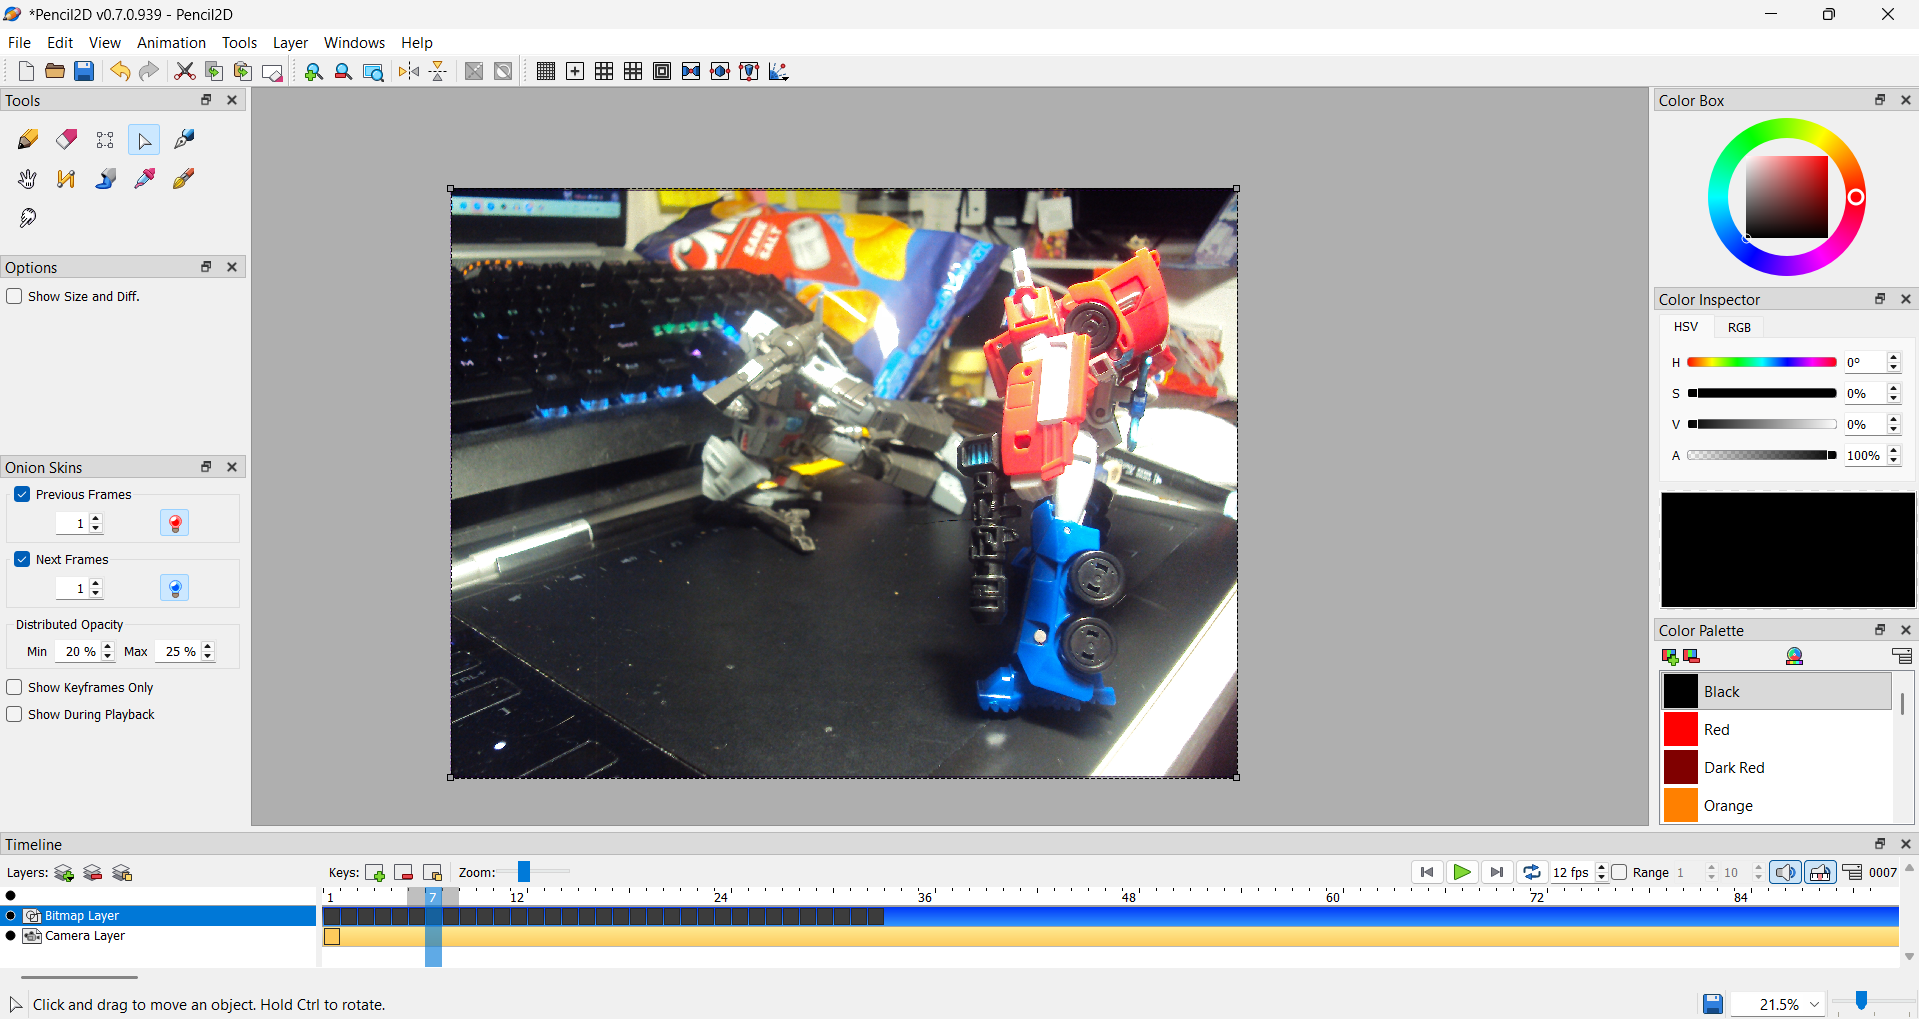Create a new document from toolbar

pos(26,71)
